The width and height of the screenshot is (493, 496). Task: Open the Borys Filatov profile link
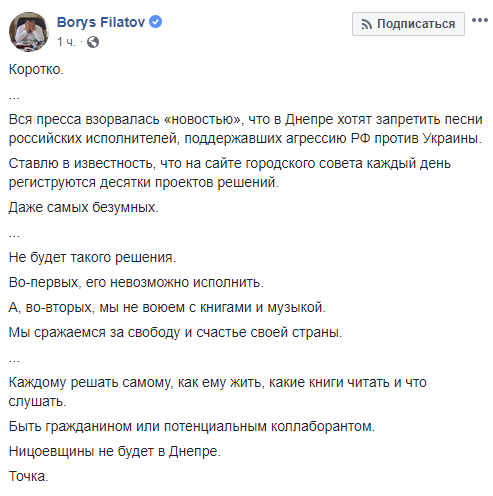(x=101, y=22)
